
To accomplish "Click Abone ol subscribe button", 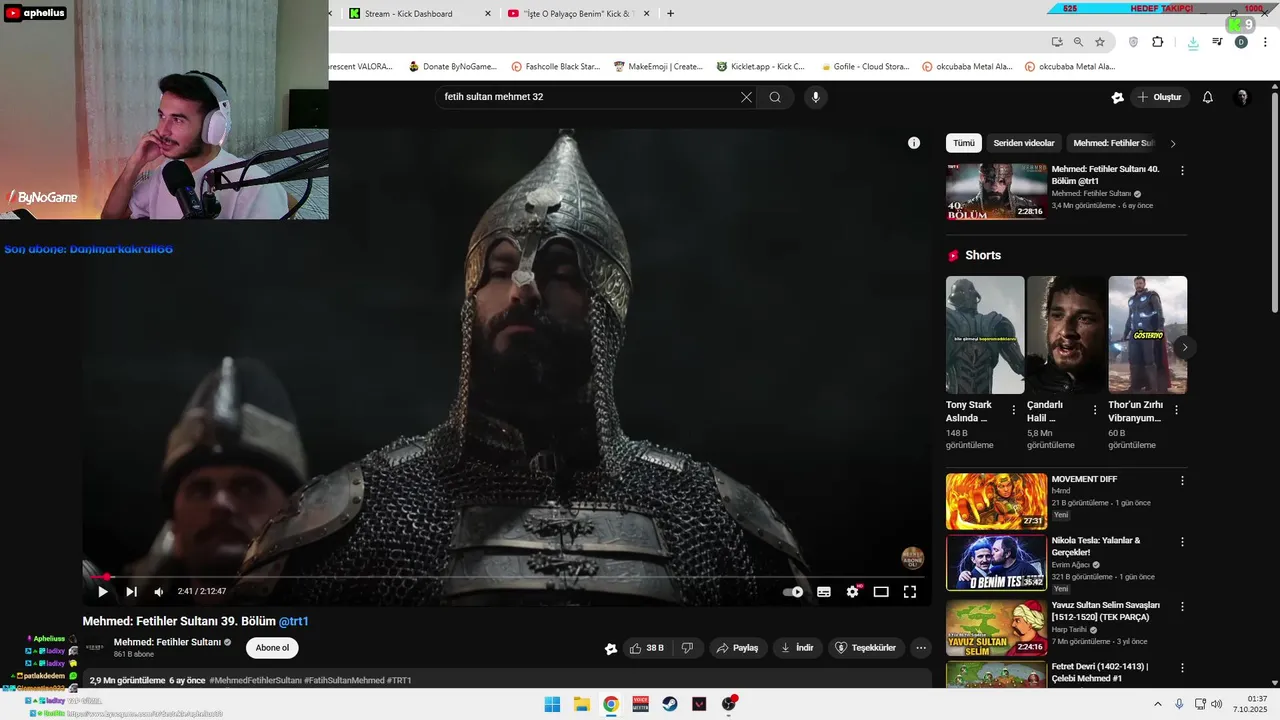I will click(x=272, y=648).
